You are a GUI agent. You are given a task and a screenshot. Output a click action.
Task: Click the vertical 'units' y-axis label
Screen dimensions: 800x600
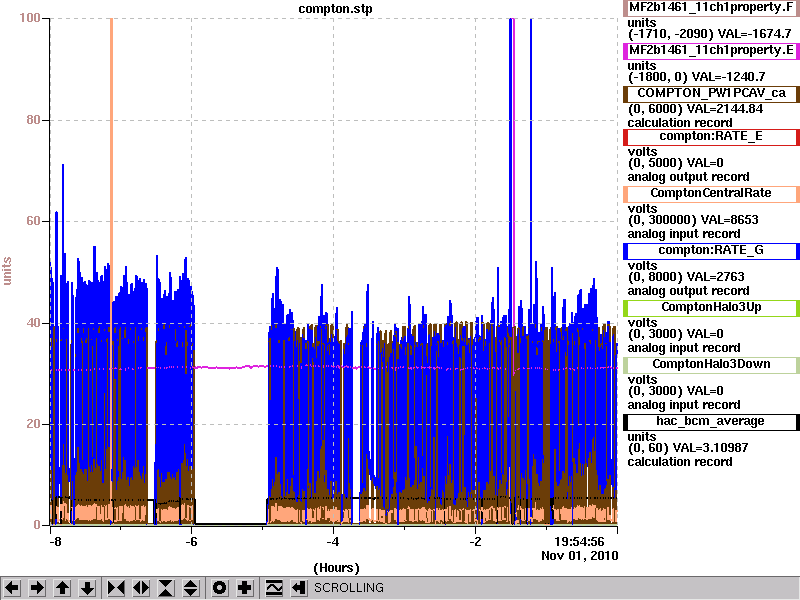pyautogui.click(x=7, y=271)
